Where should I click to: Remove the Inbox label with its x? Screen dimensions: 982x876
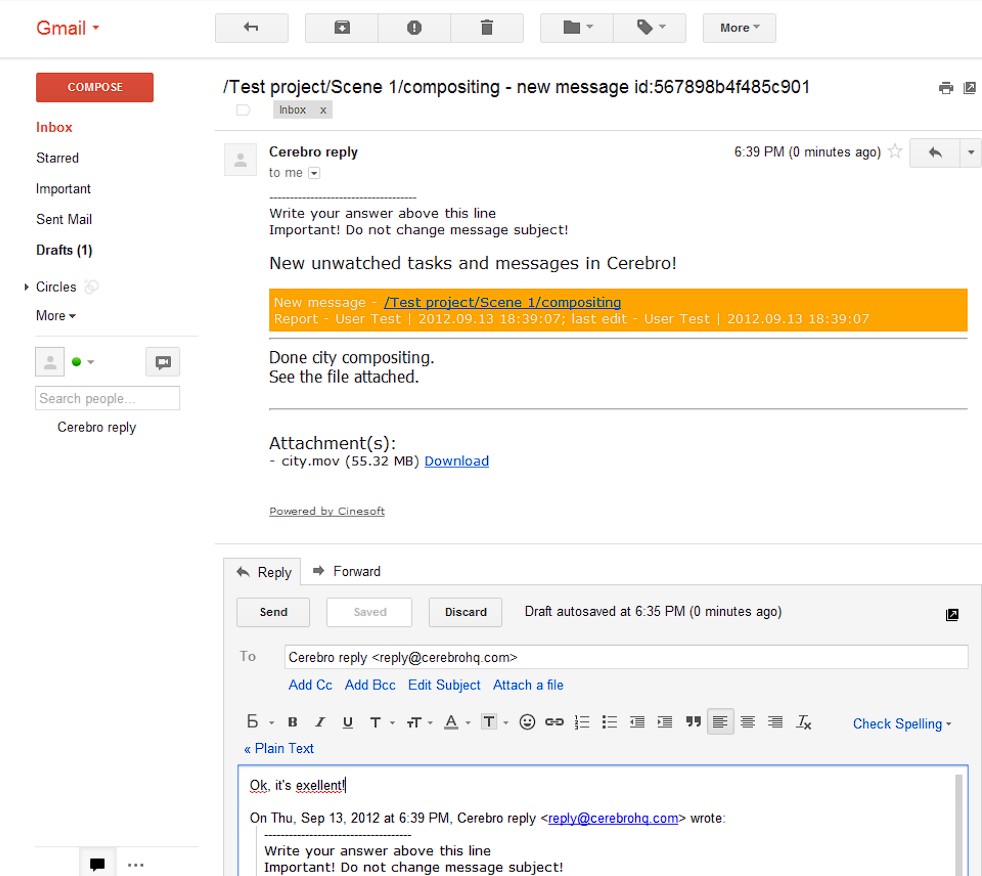click(x=323, y=110)
